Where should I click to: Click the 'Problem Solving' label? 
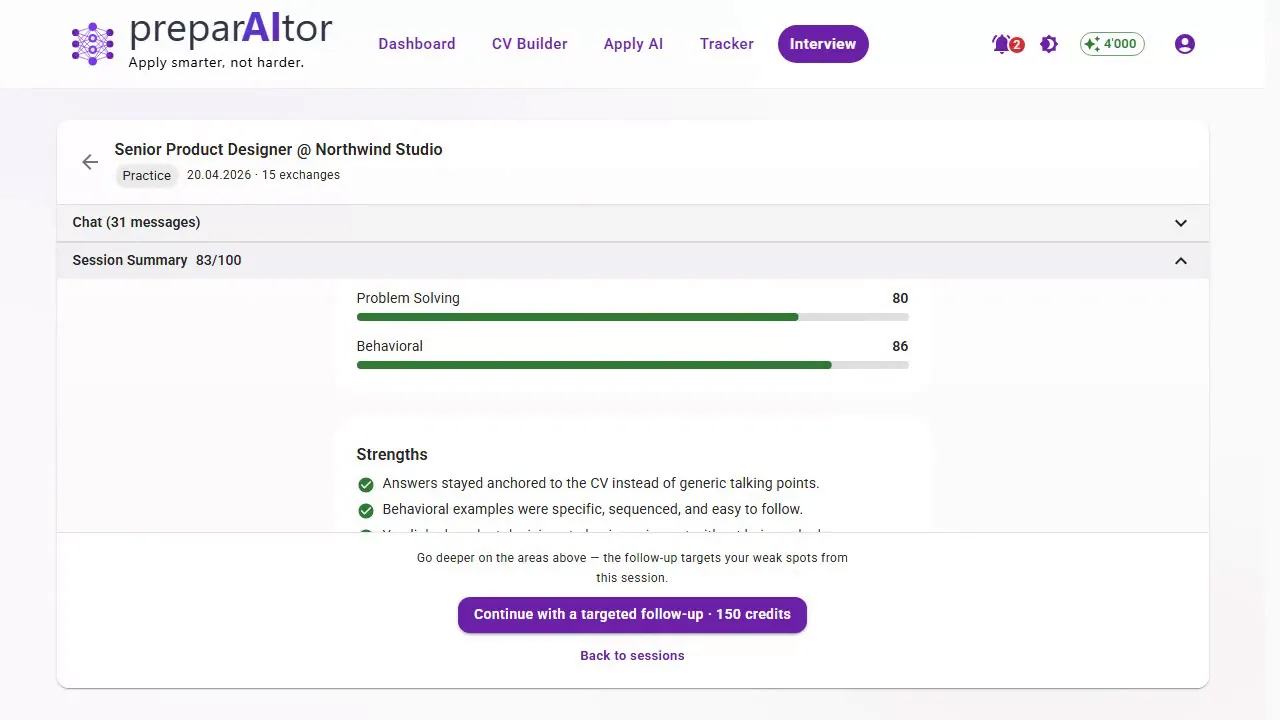tap(408, 298)
